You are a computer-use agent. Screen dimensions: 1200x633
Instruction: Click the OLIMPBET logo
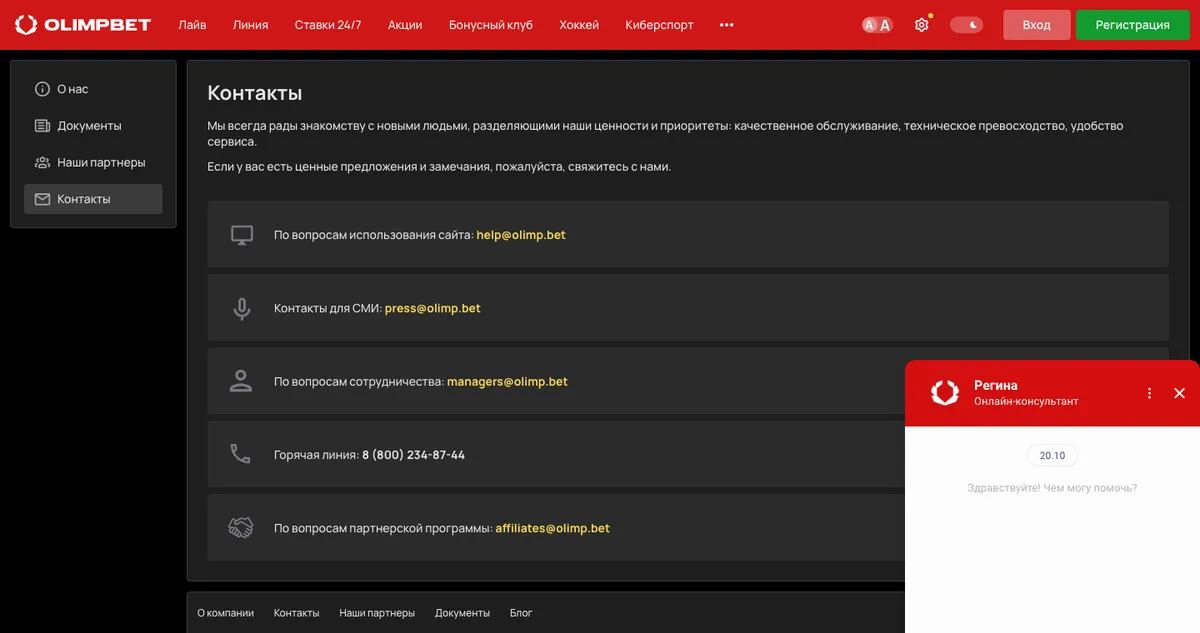point(83,25)
